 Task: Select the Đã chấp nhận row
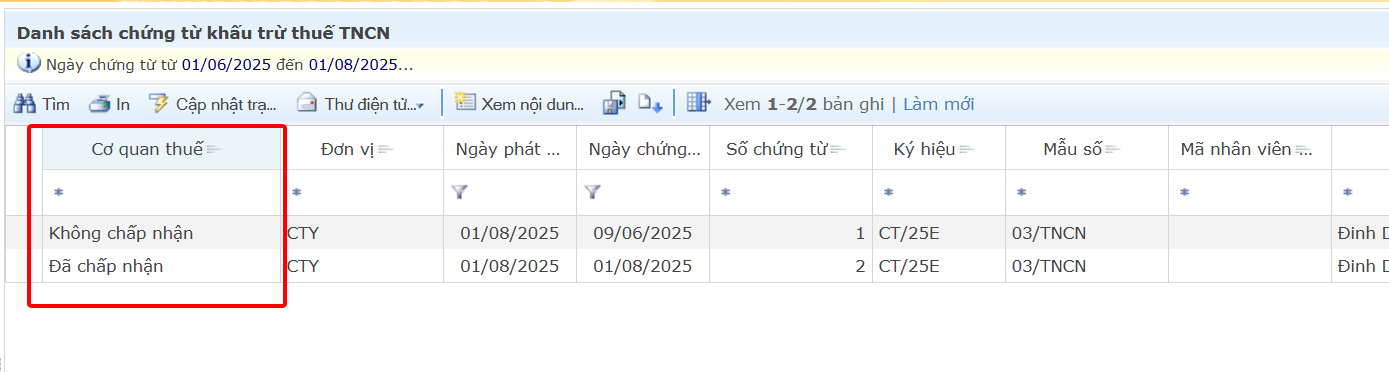pos(694,266)
